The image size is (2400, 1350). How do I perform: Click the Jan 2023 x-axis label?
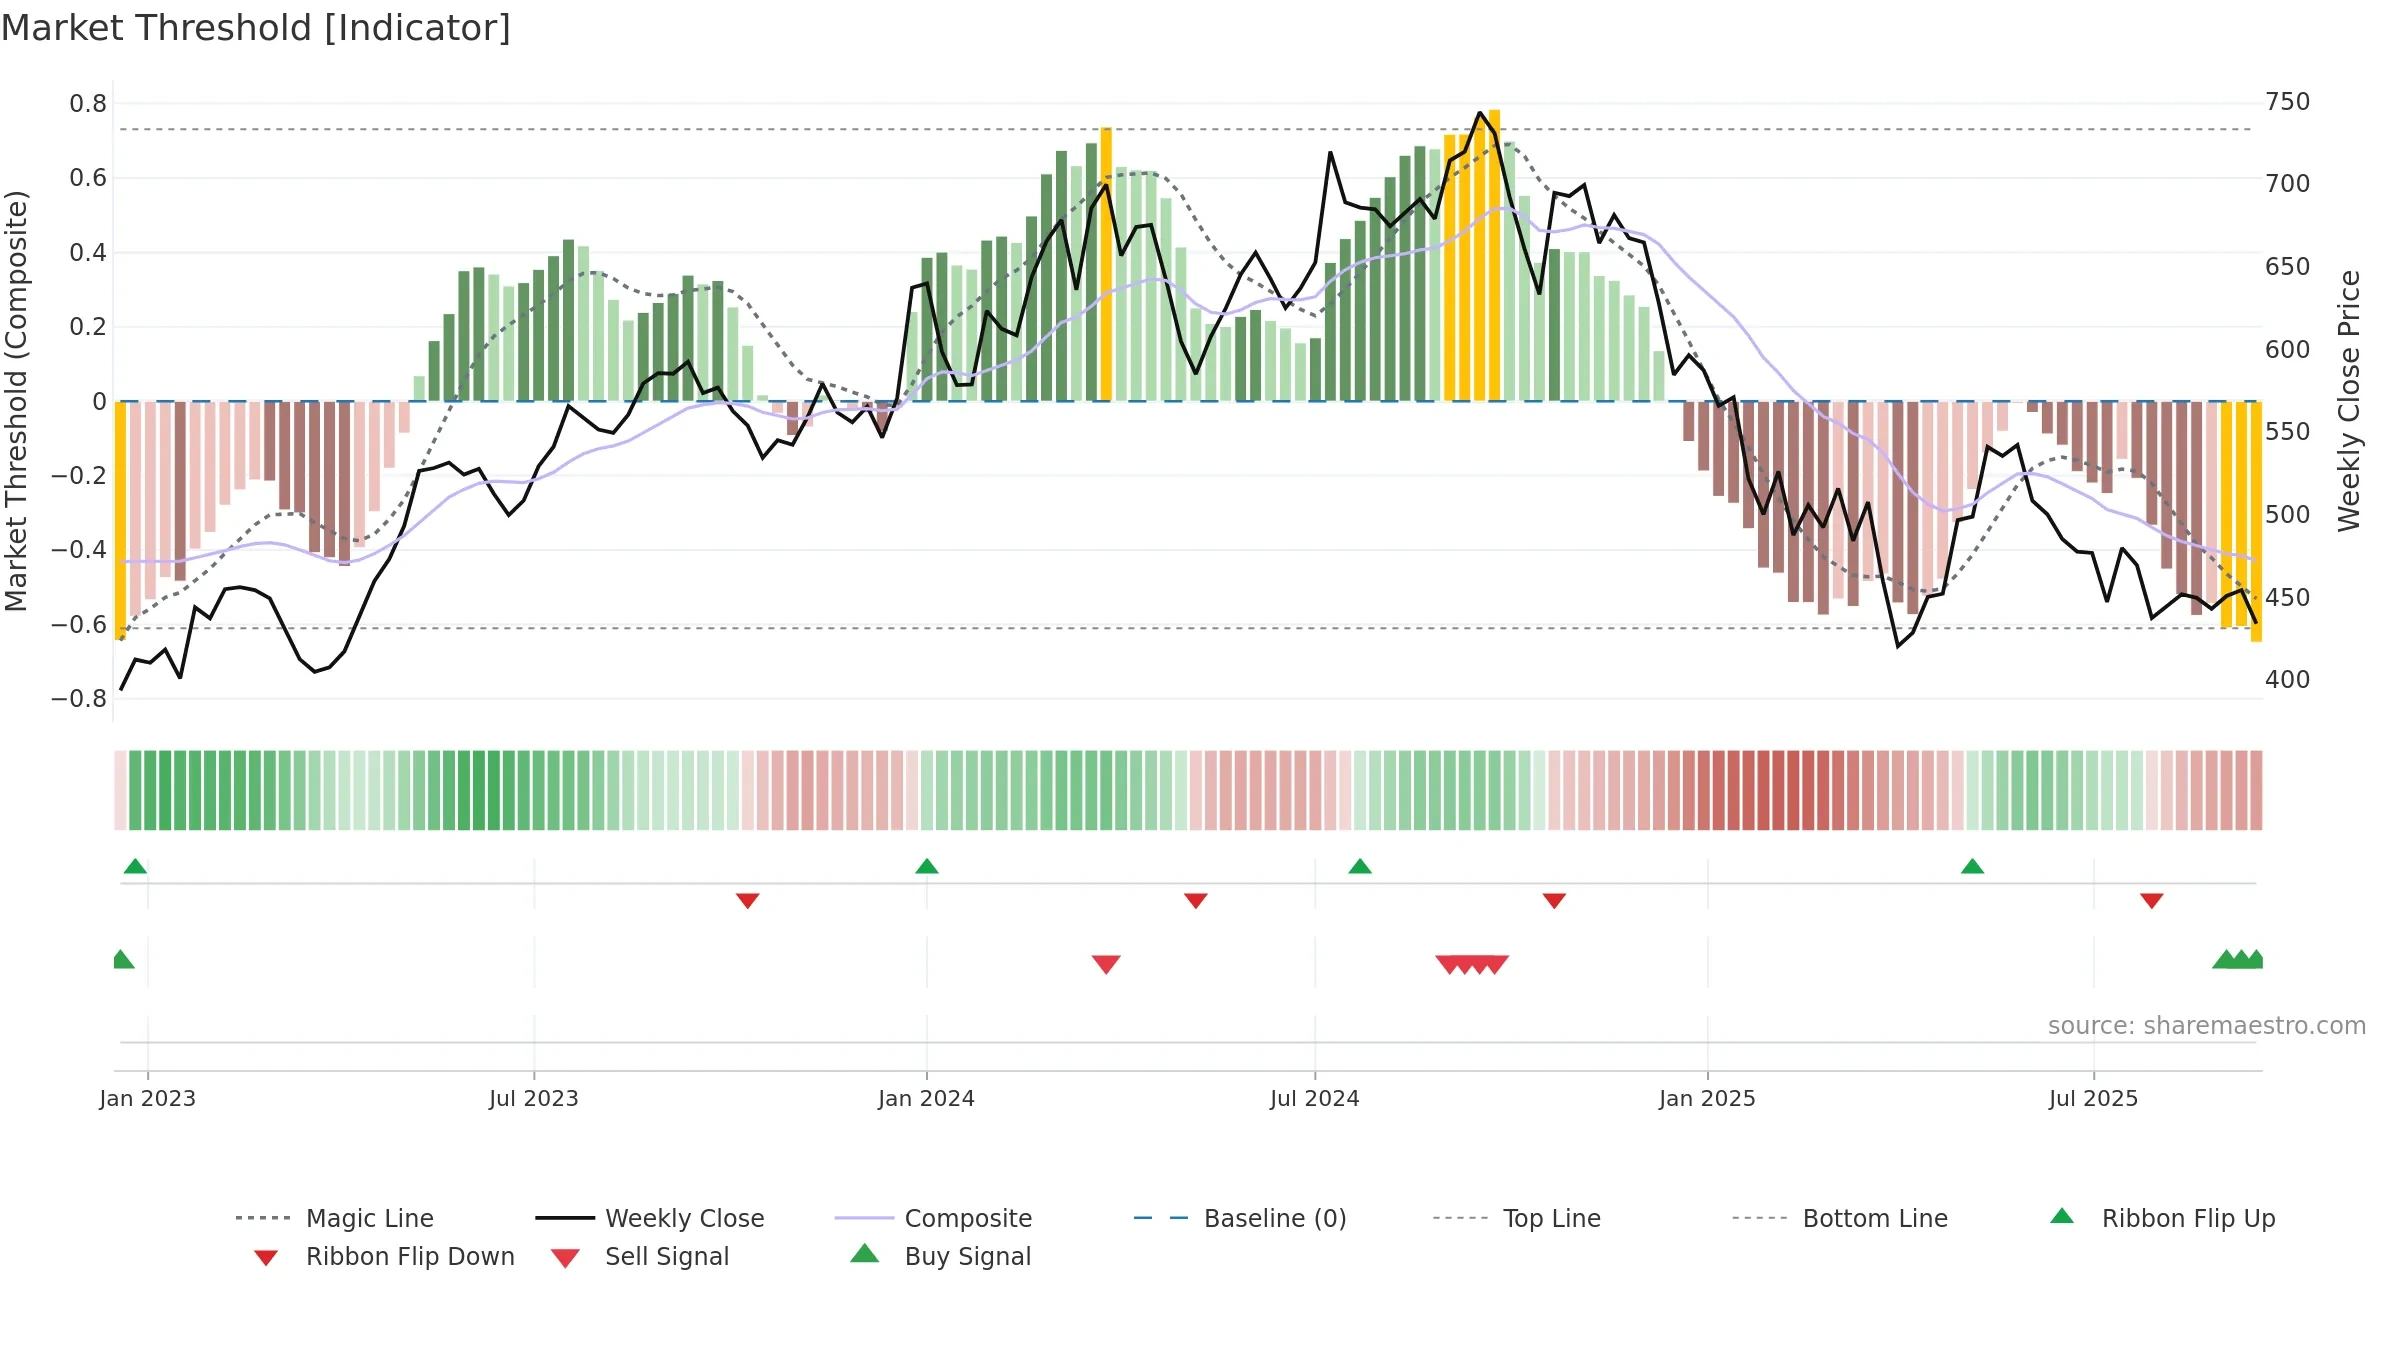coord(148,1099)
